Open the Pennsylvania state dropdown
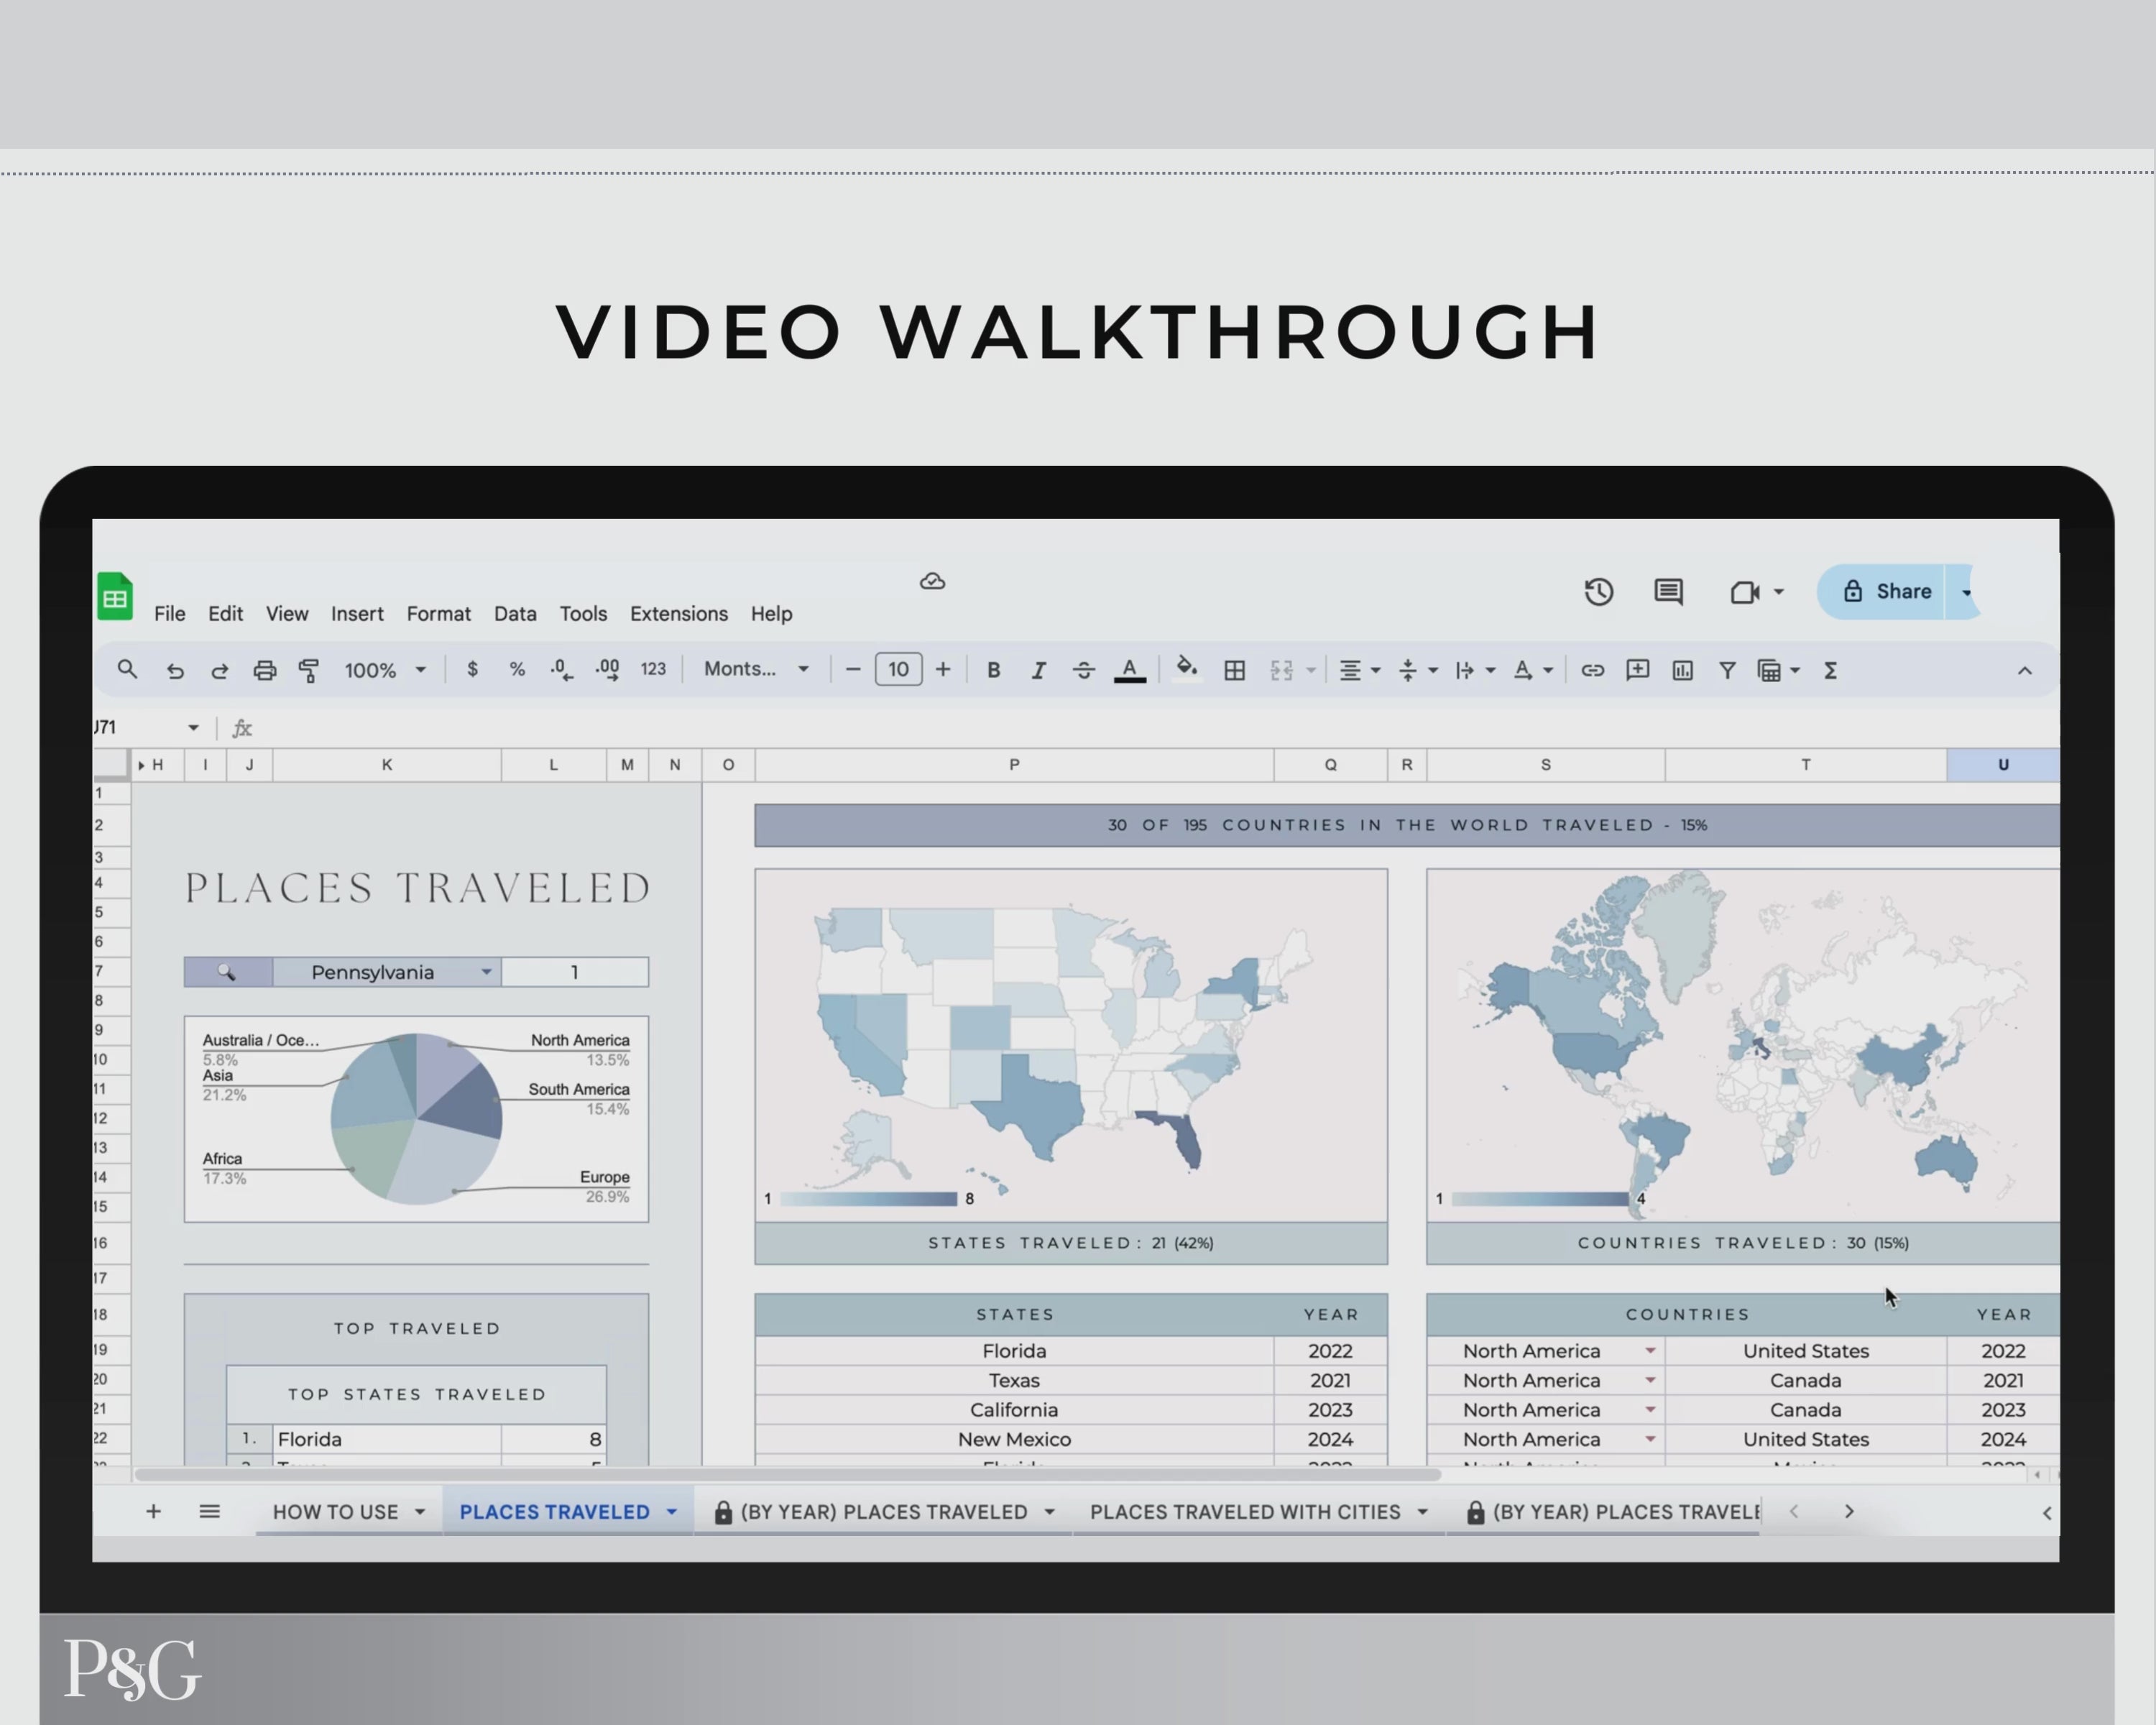This screenshot has width=2156, height=1725. [x=486, y=972]
